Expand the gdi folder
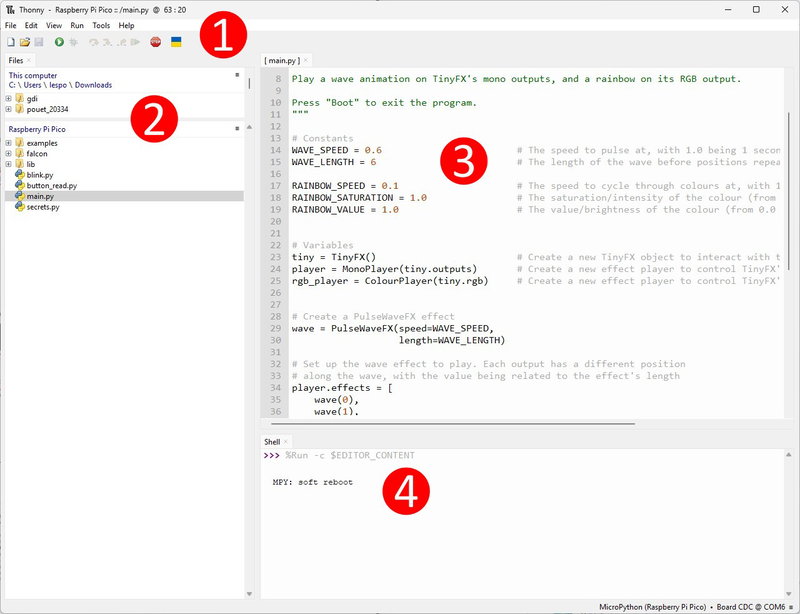The image size is (800, 614). tap(9, 98)
